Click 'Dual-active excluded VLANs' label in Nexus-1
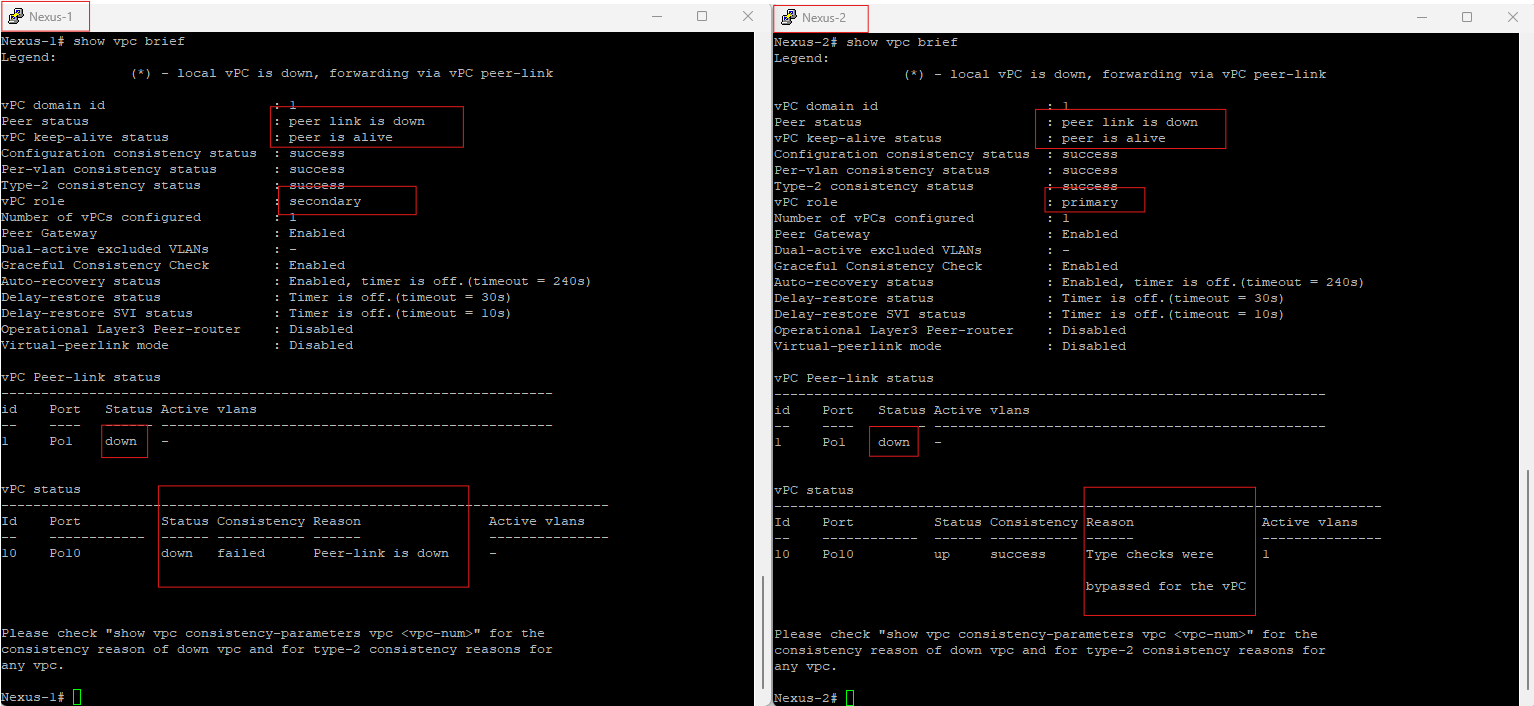This screenshot has width=1534, height=706. pos(105,249)
